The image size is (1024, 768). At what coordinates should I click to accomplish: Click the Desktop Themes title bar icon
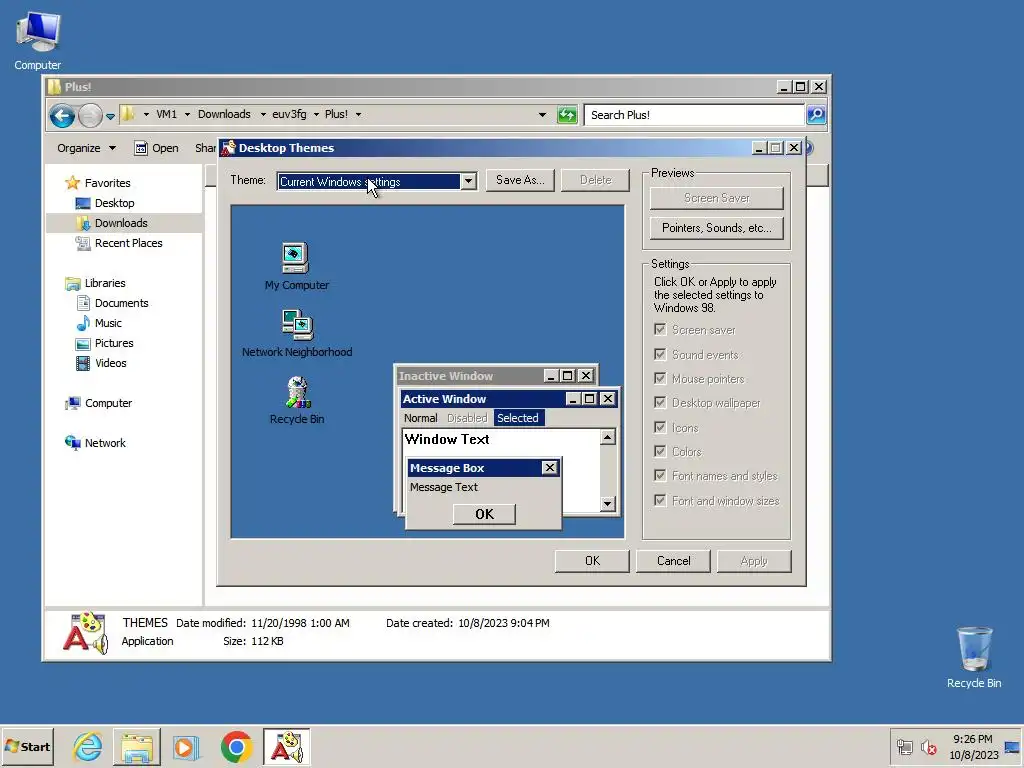[229, 148]
